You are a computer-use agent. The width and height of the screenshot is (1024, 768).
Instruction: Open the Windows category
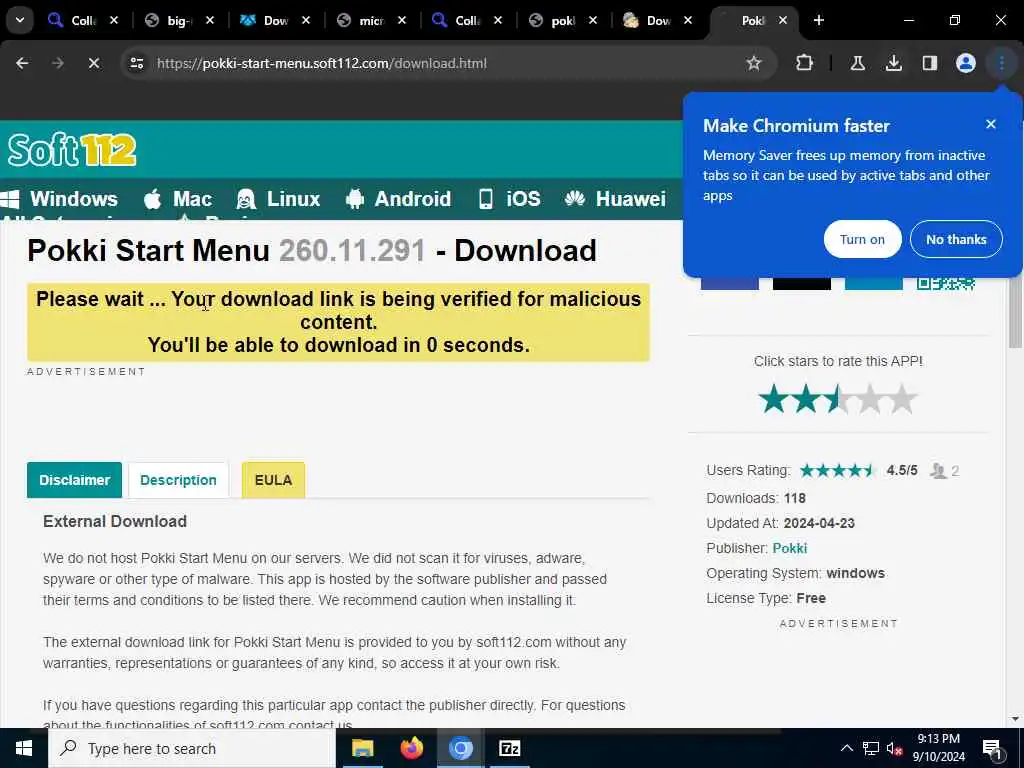(x=59, y=199)
